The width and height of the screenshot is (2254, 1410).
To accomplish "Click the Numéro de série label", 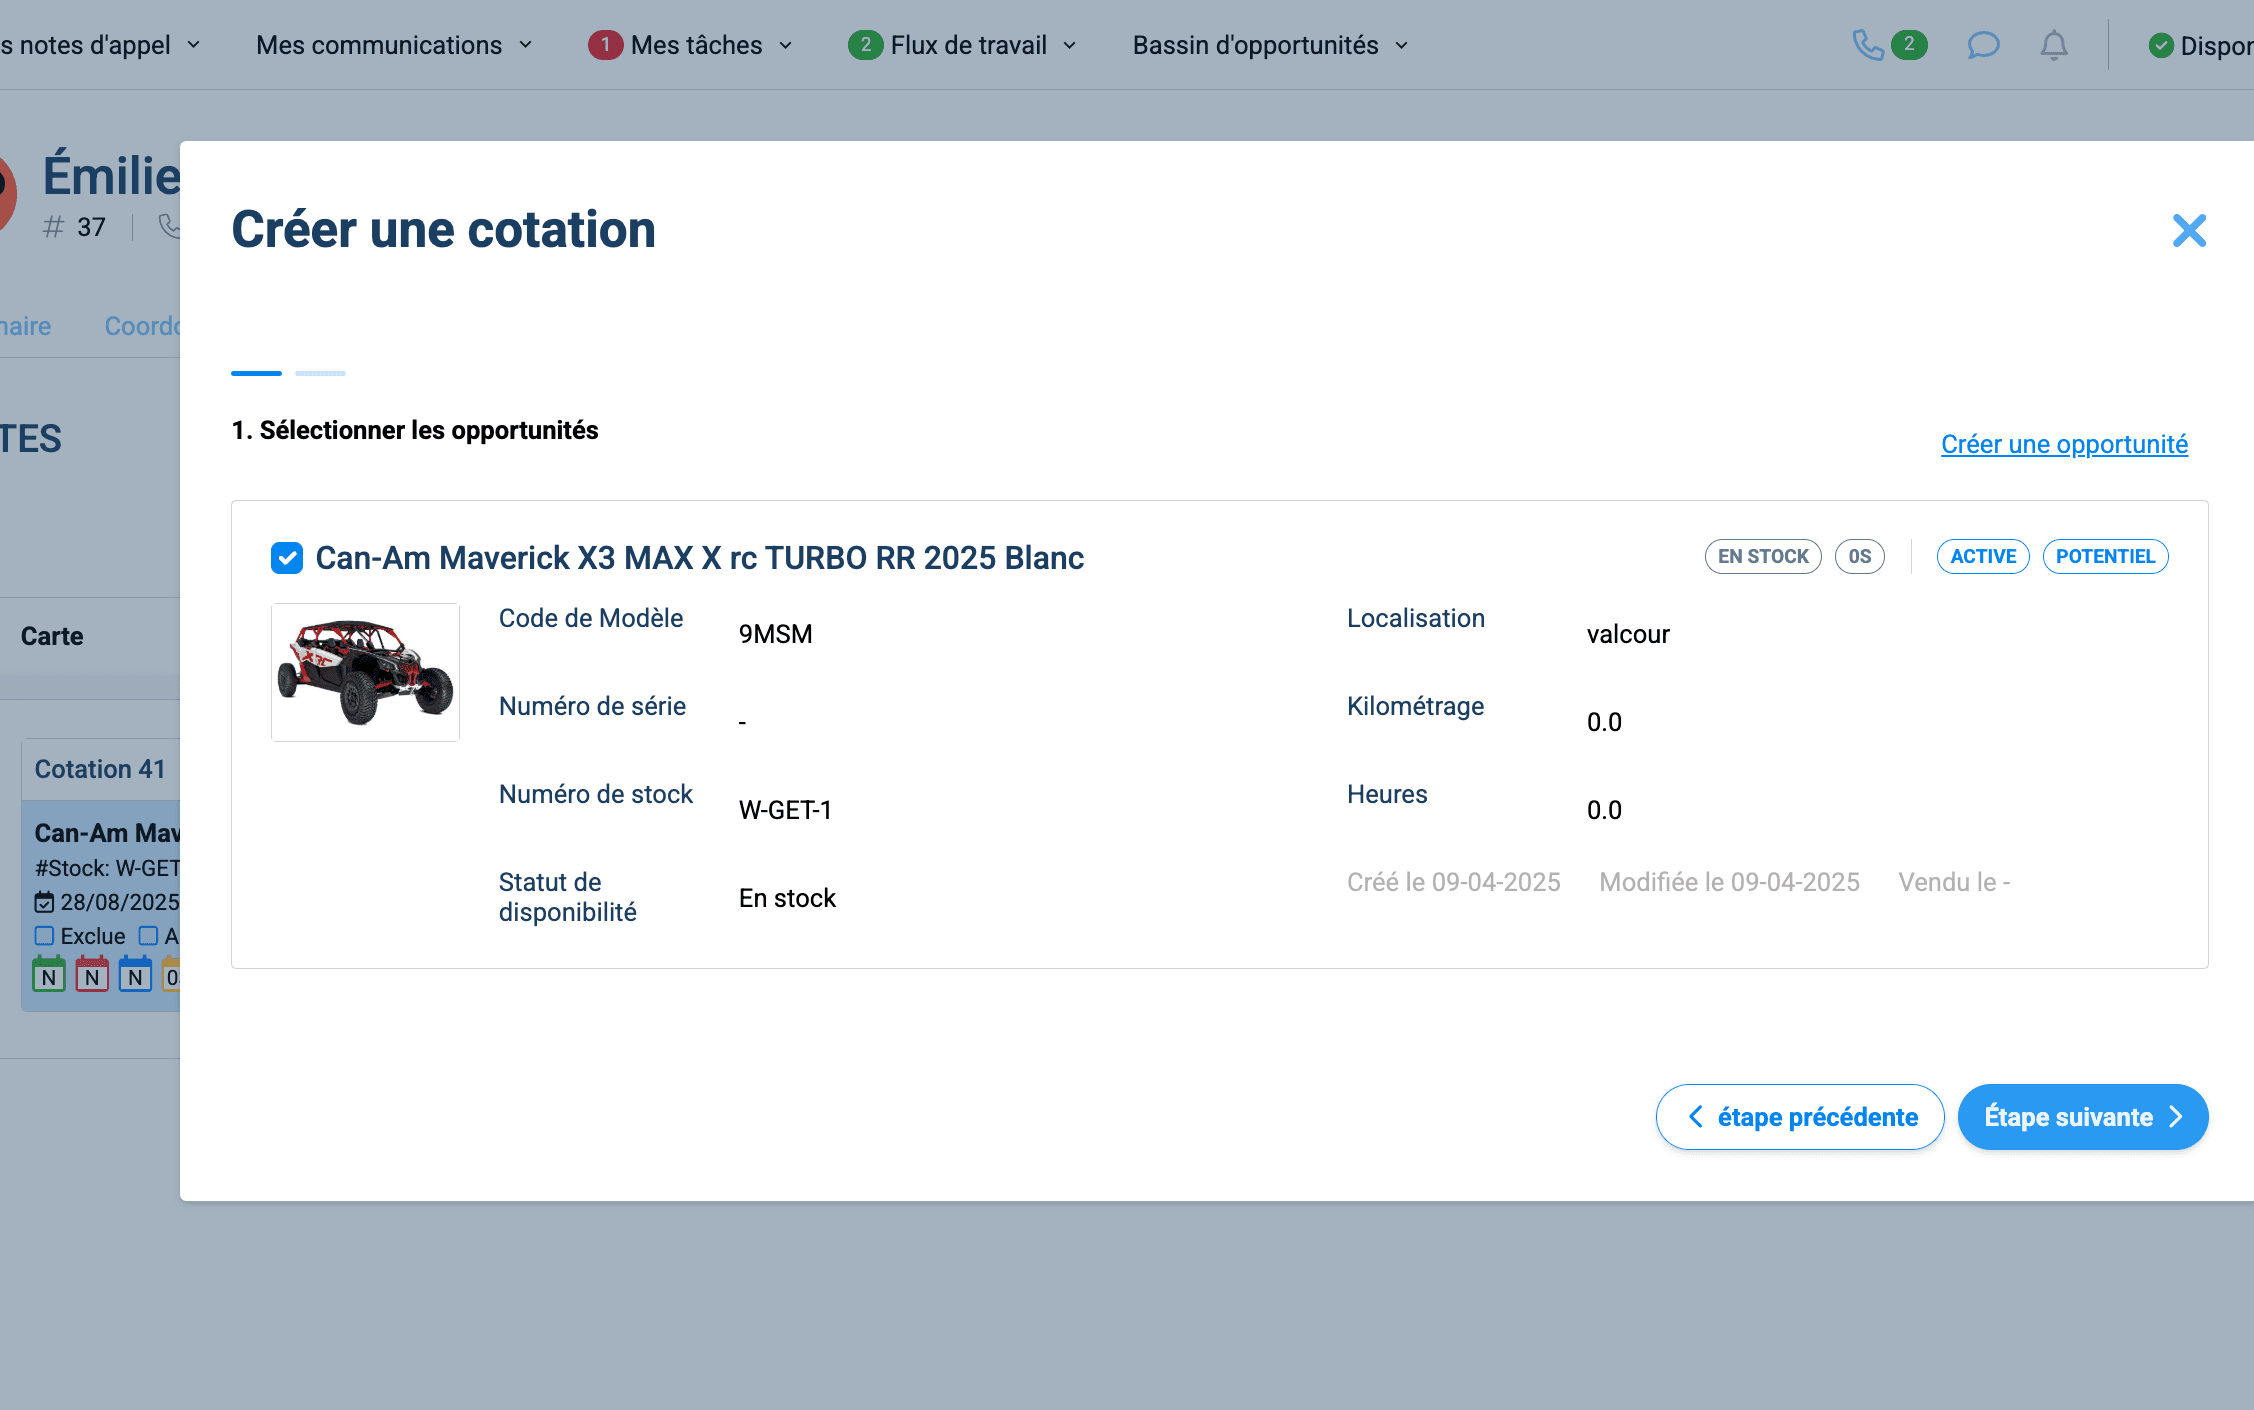I will (x=592, y=706).
